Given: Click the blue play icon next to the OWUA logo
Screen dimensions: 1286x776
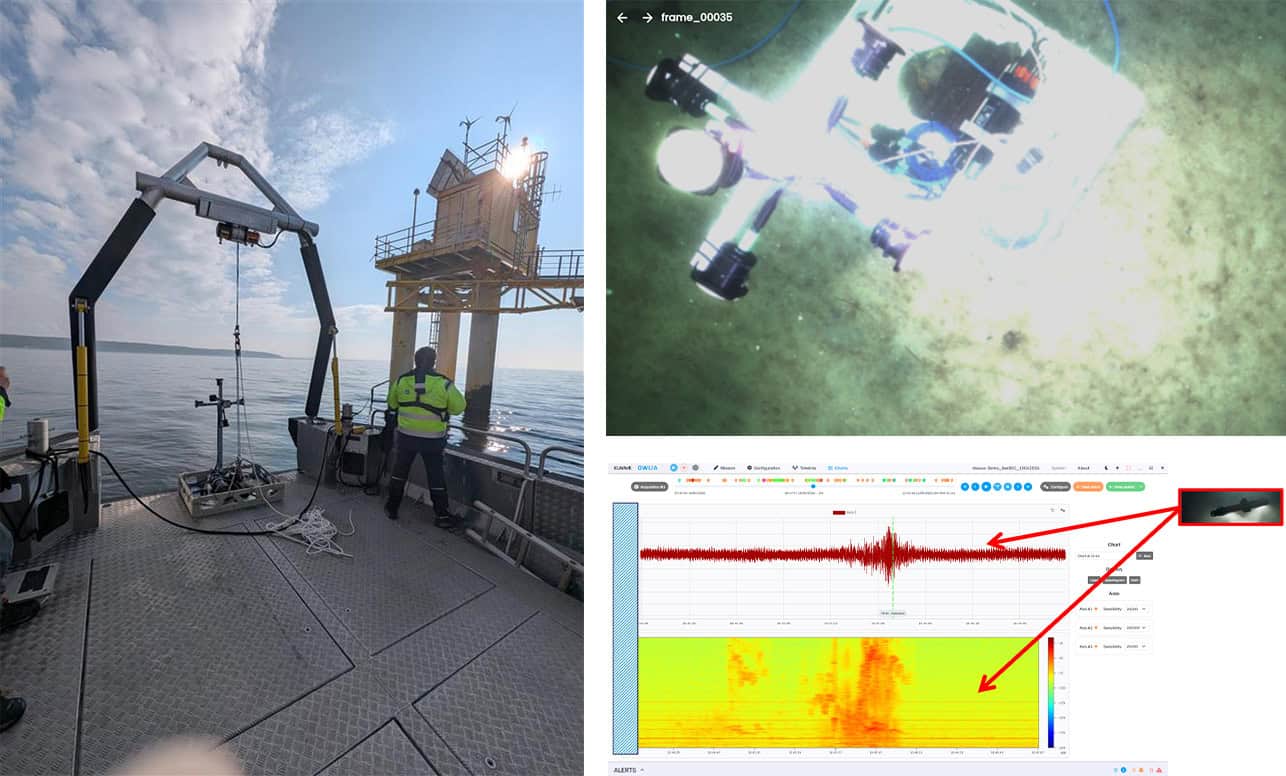Looking at the screenshot, I should pos(674,468).
